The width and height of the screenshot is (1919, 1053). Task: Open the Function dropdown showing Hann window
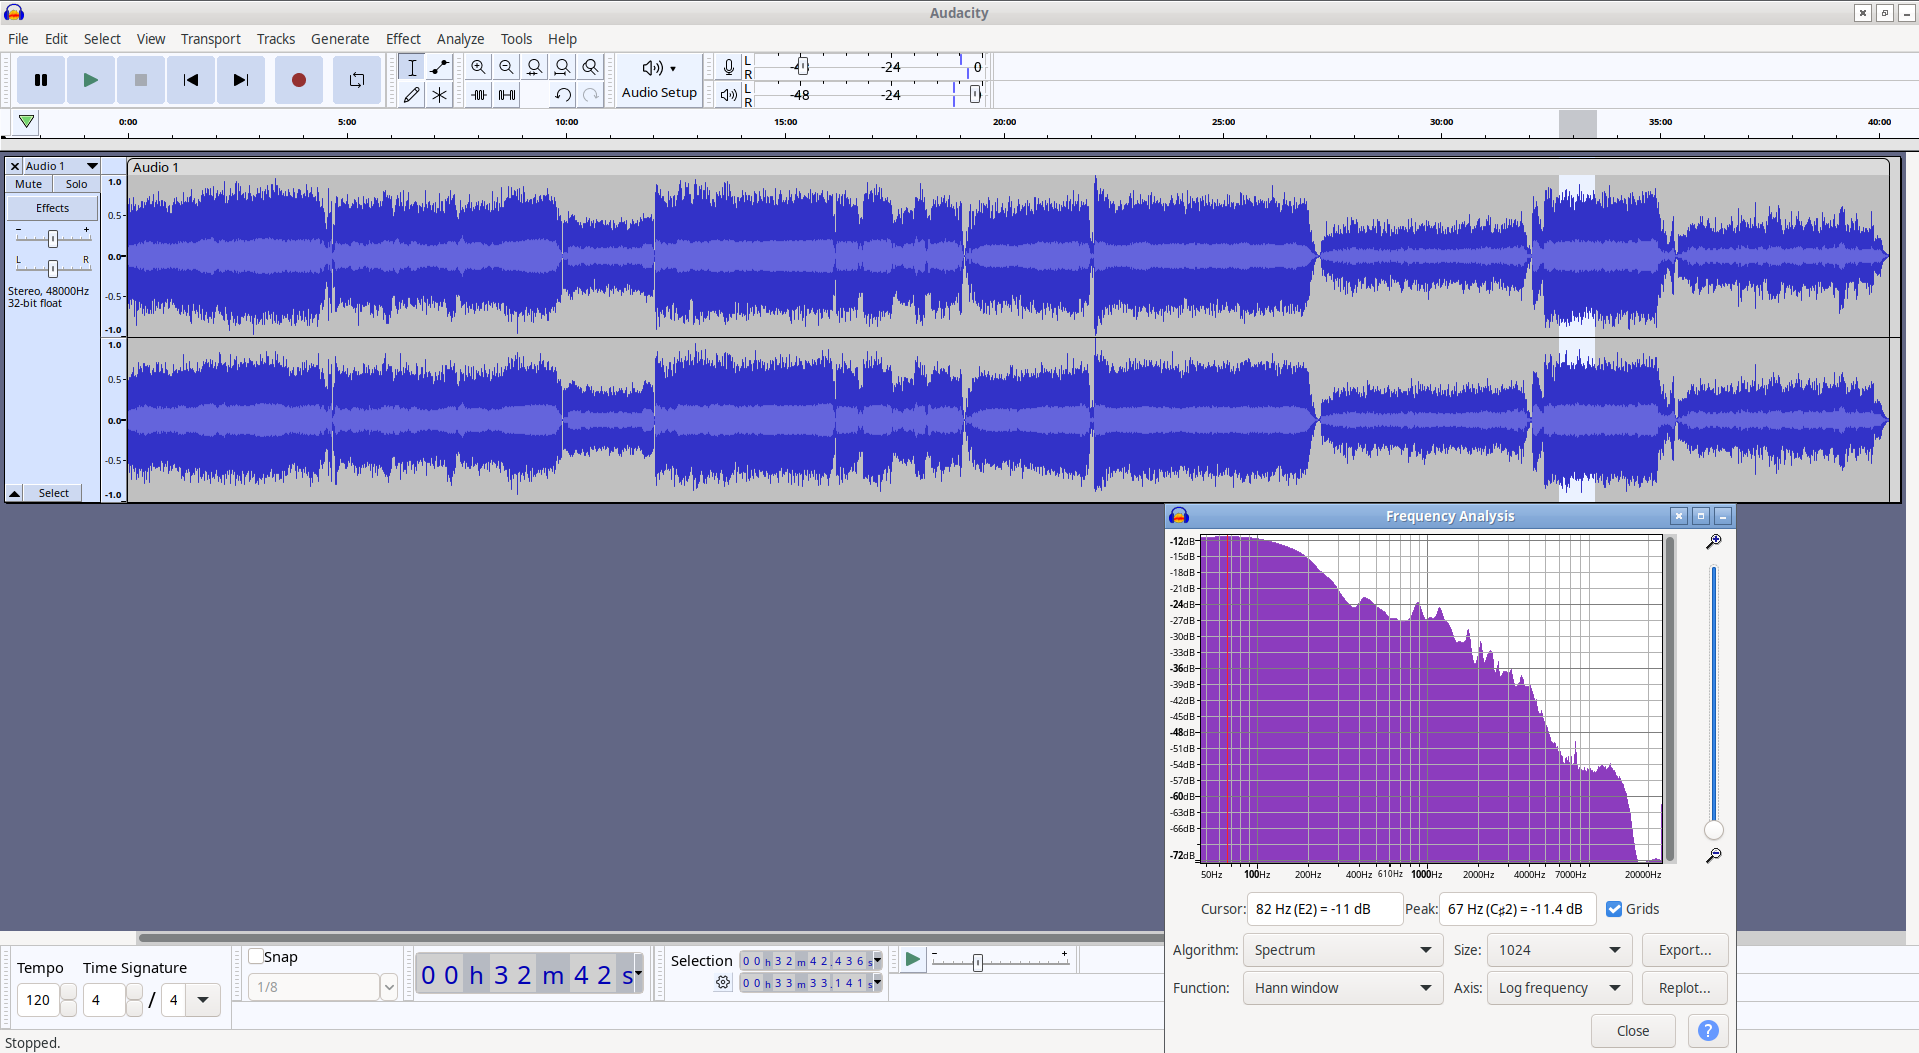coord(1342,988)
